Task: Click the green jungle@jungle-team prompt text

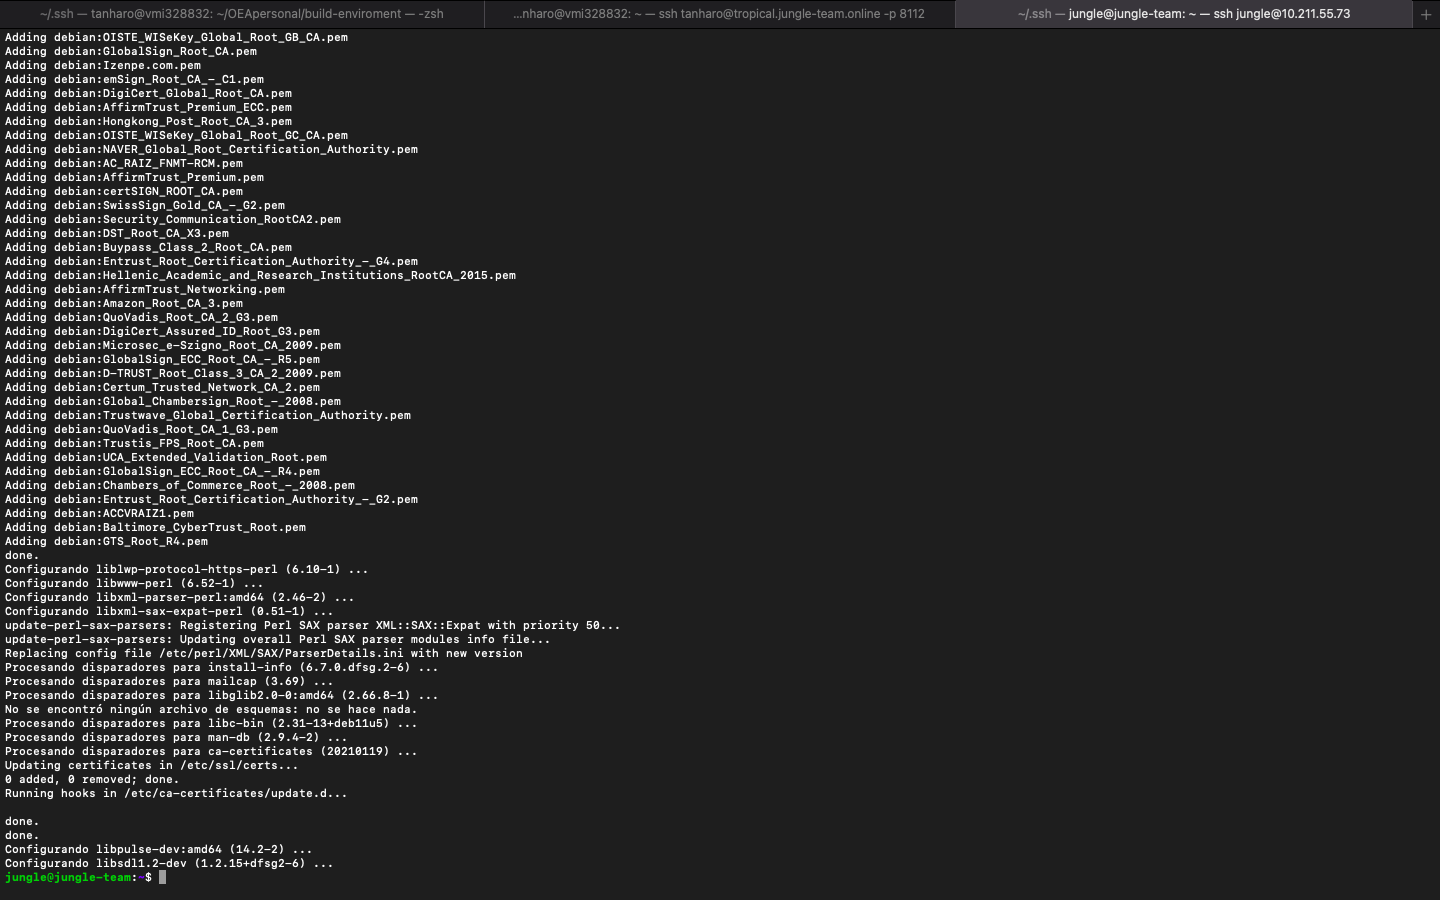Action: click(68, 877)
